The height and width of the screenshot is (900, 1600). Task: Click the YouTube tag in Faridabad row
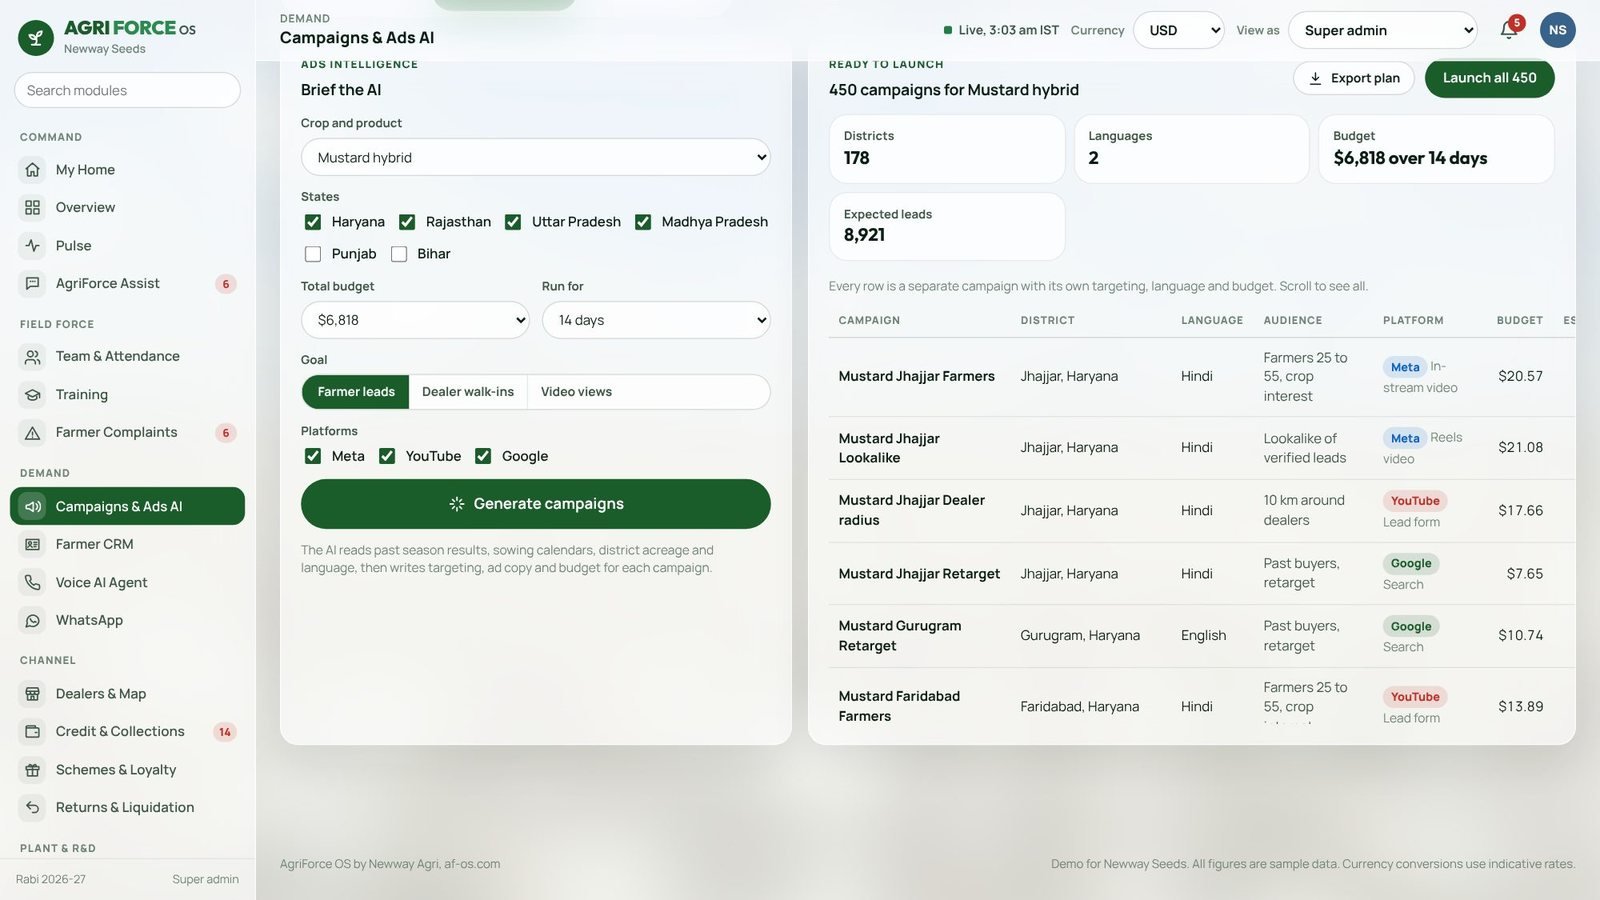click(1415, 697)
